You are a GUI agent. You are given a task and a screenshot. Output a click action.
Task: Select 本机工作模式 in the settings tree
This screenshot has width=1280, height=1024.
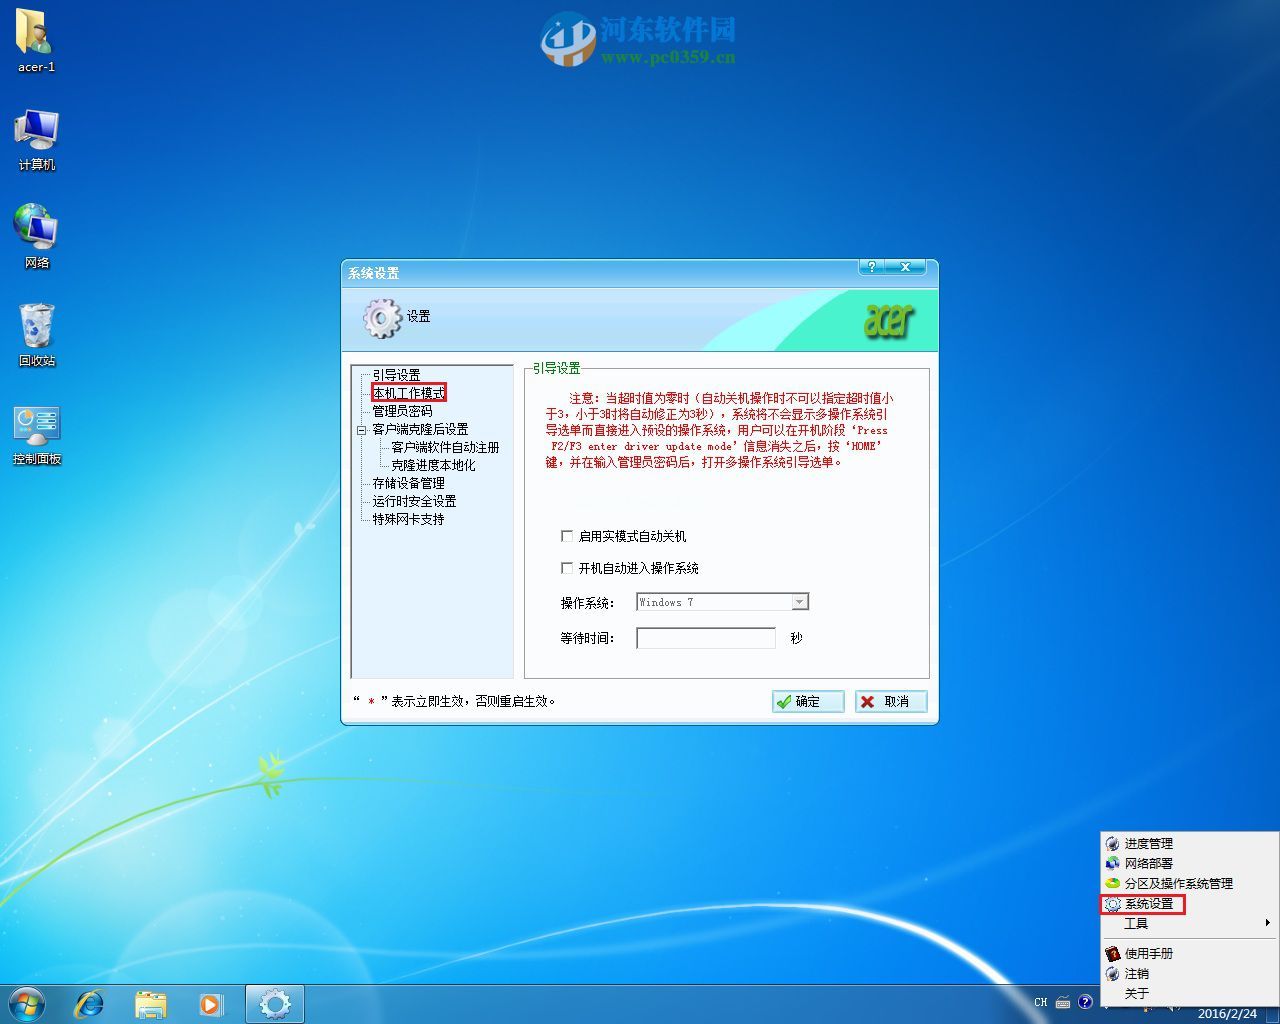[408, 393]
